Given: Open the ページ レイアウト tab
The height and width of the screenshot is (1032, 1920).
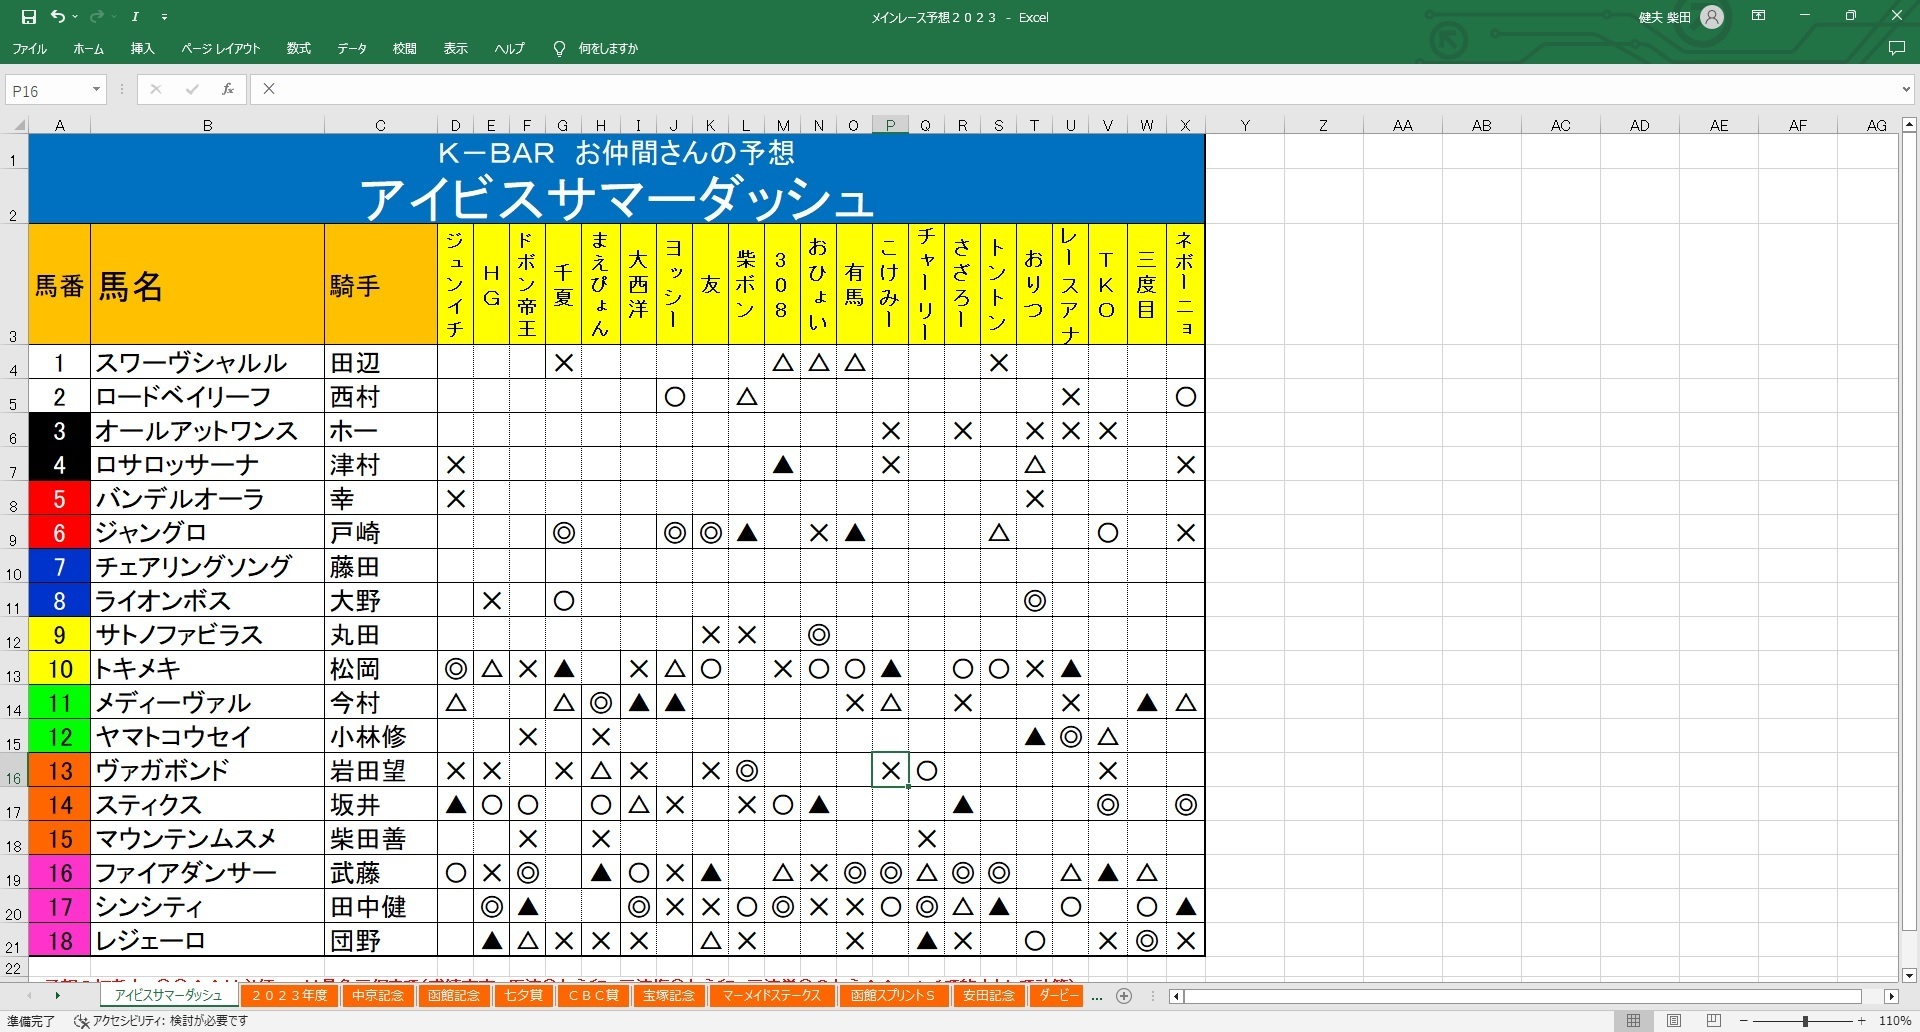Looking at the screenshot, I should [220, 48].
